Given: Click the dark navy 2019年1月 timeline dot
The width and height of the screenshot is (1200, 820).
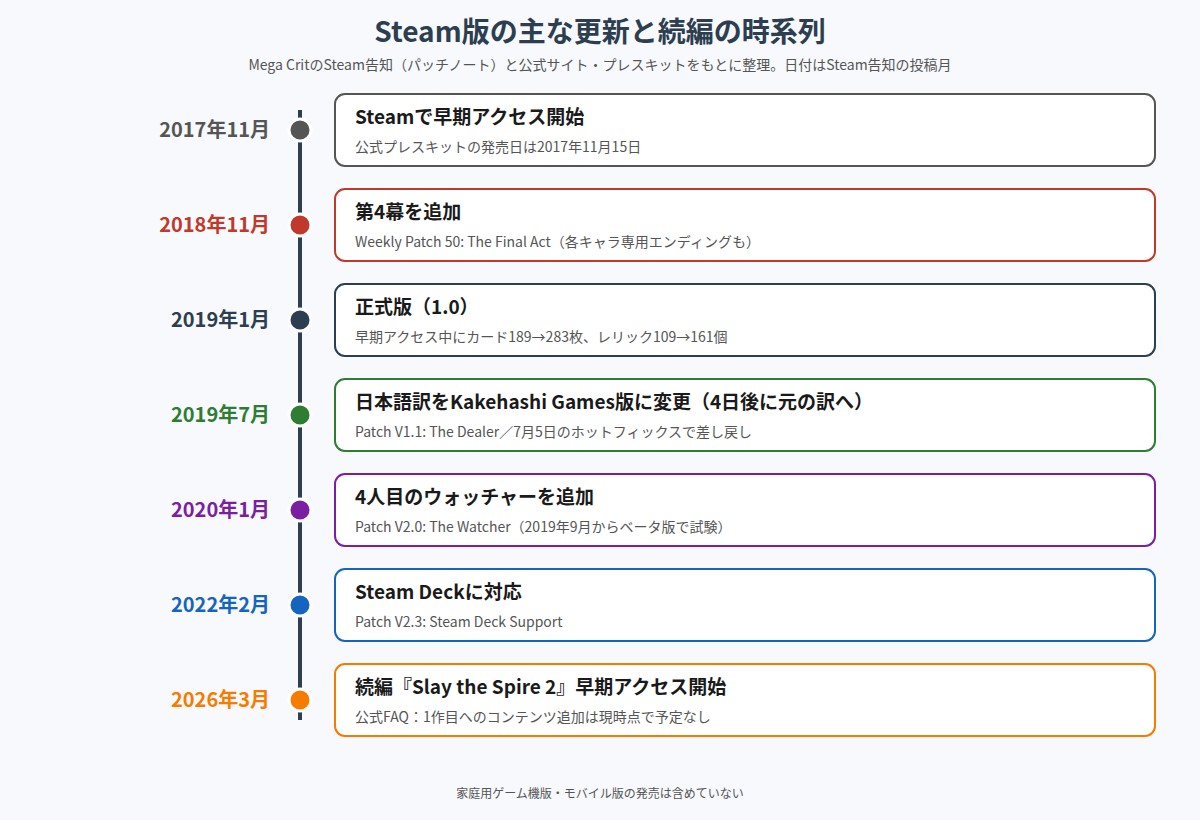Looking at the screenshot, I should point(300,320).
